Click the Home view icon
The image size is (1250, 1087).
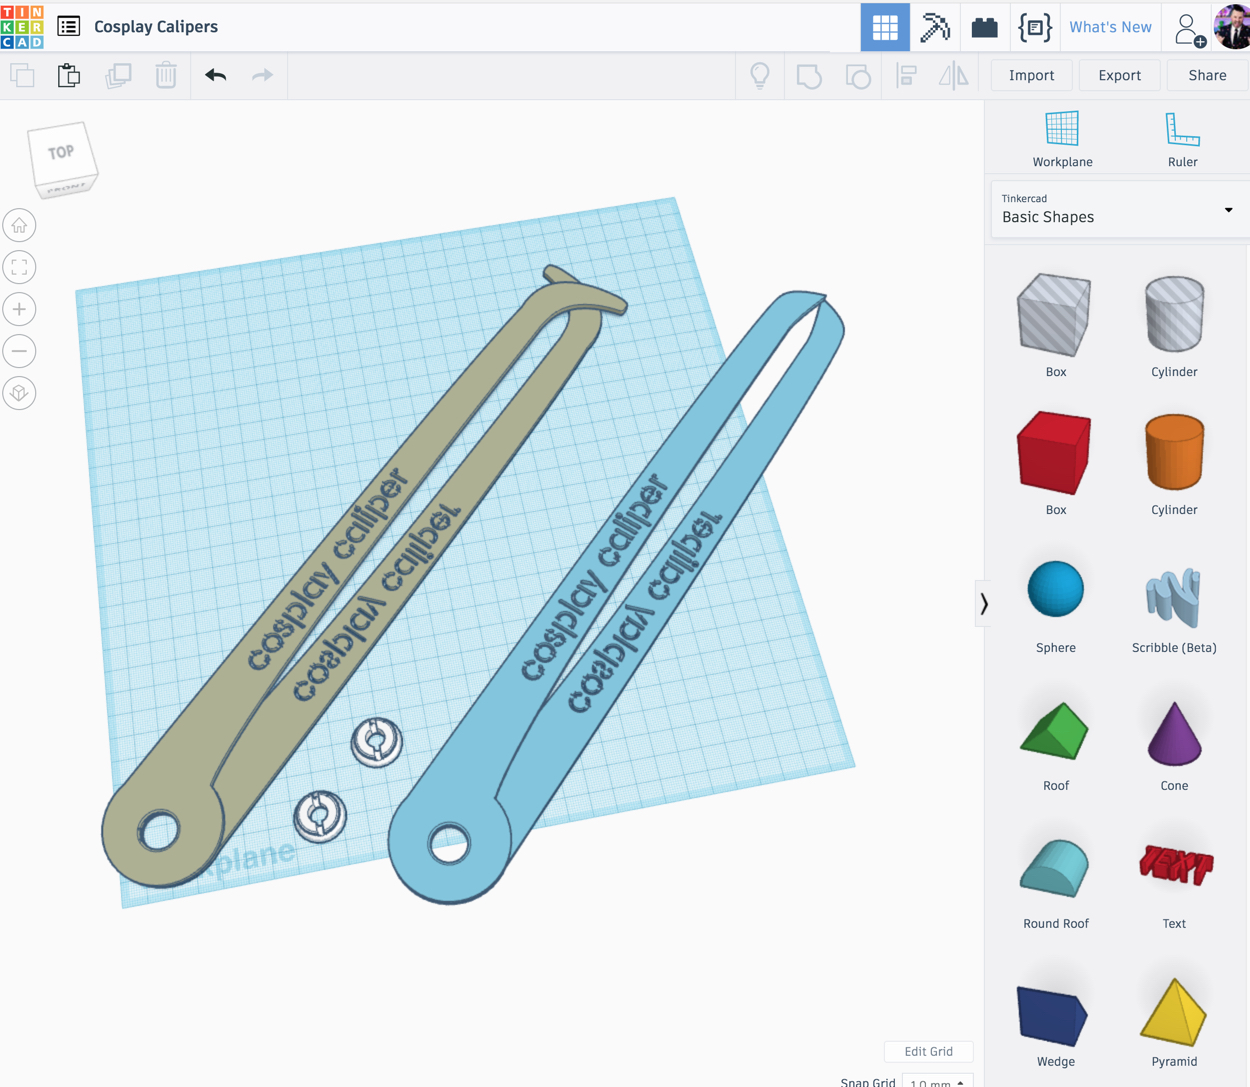coord(19,225)
